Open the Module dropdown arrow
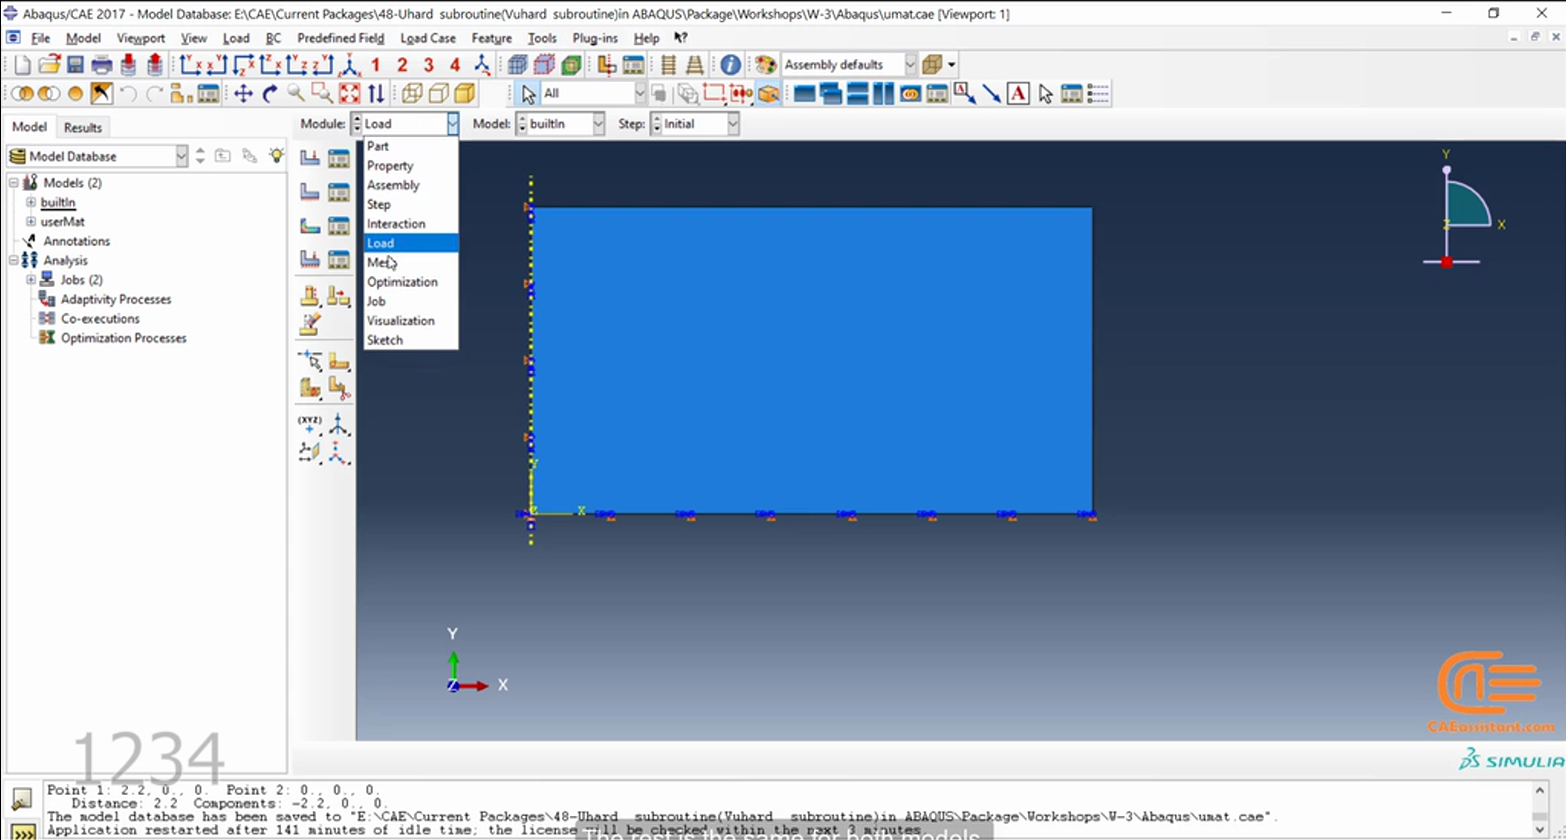This screenshot has height=840, width=1566. 452,124
